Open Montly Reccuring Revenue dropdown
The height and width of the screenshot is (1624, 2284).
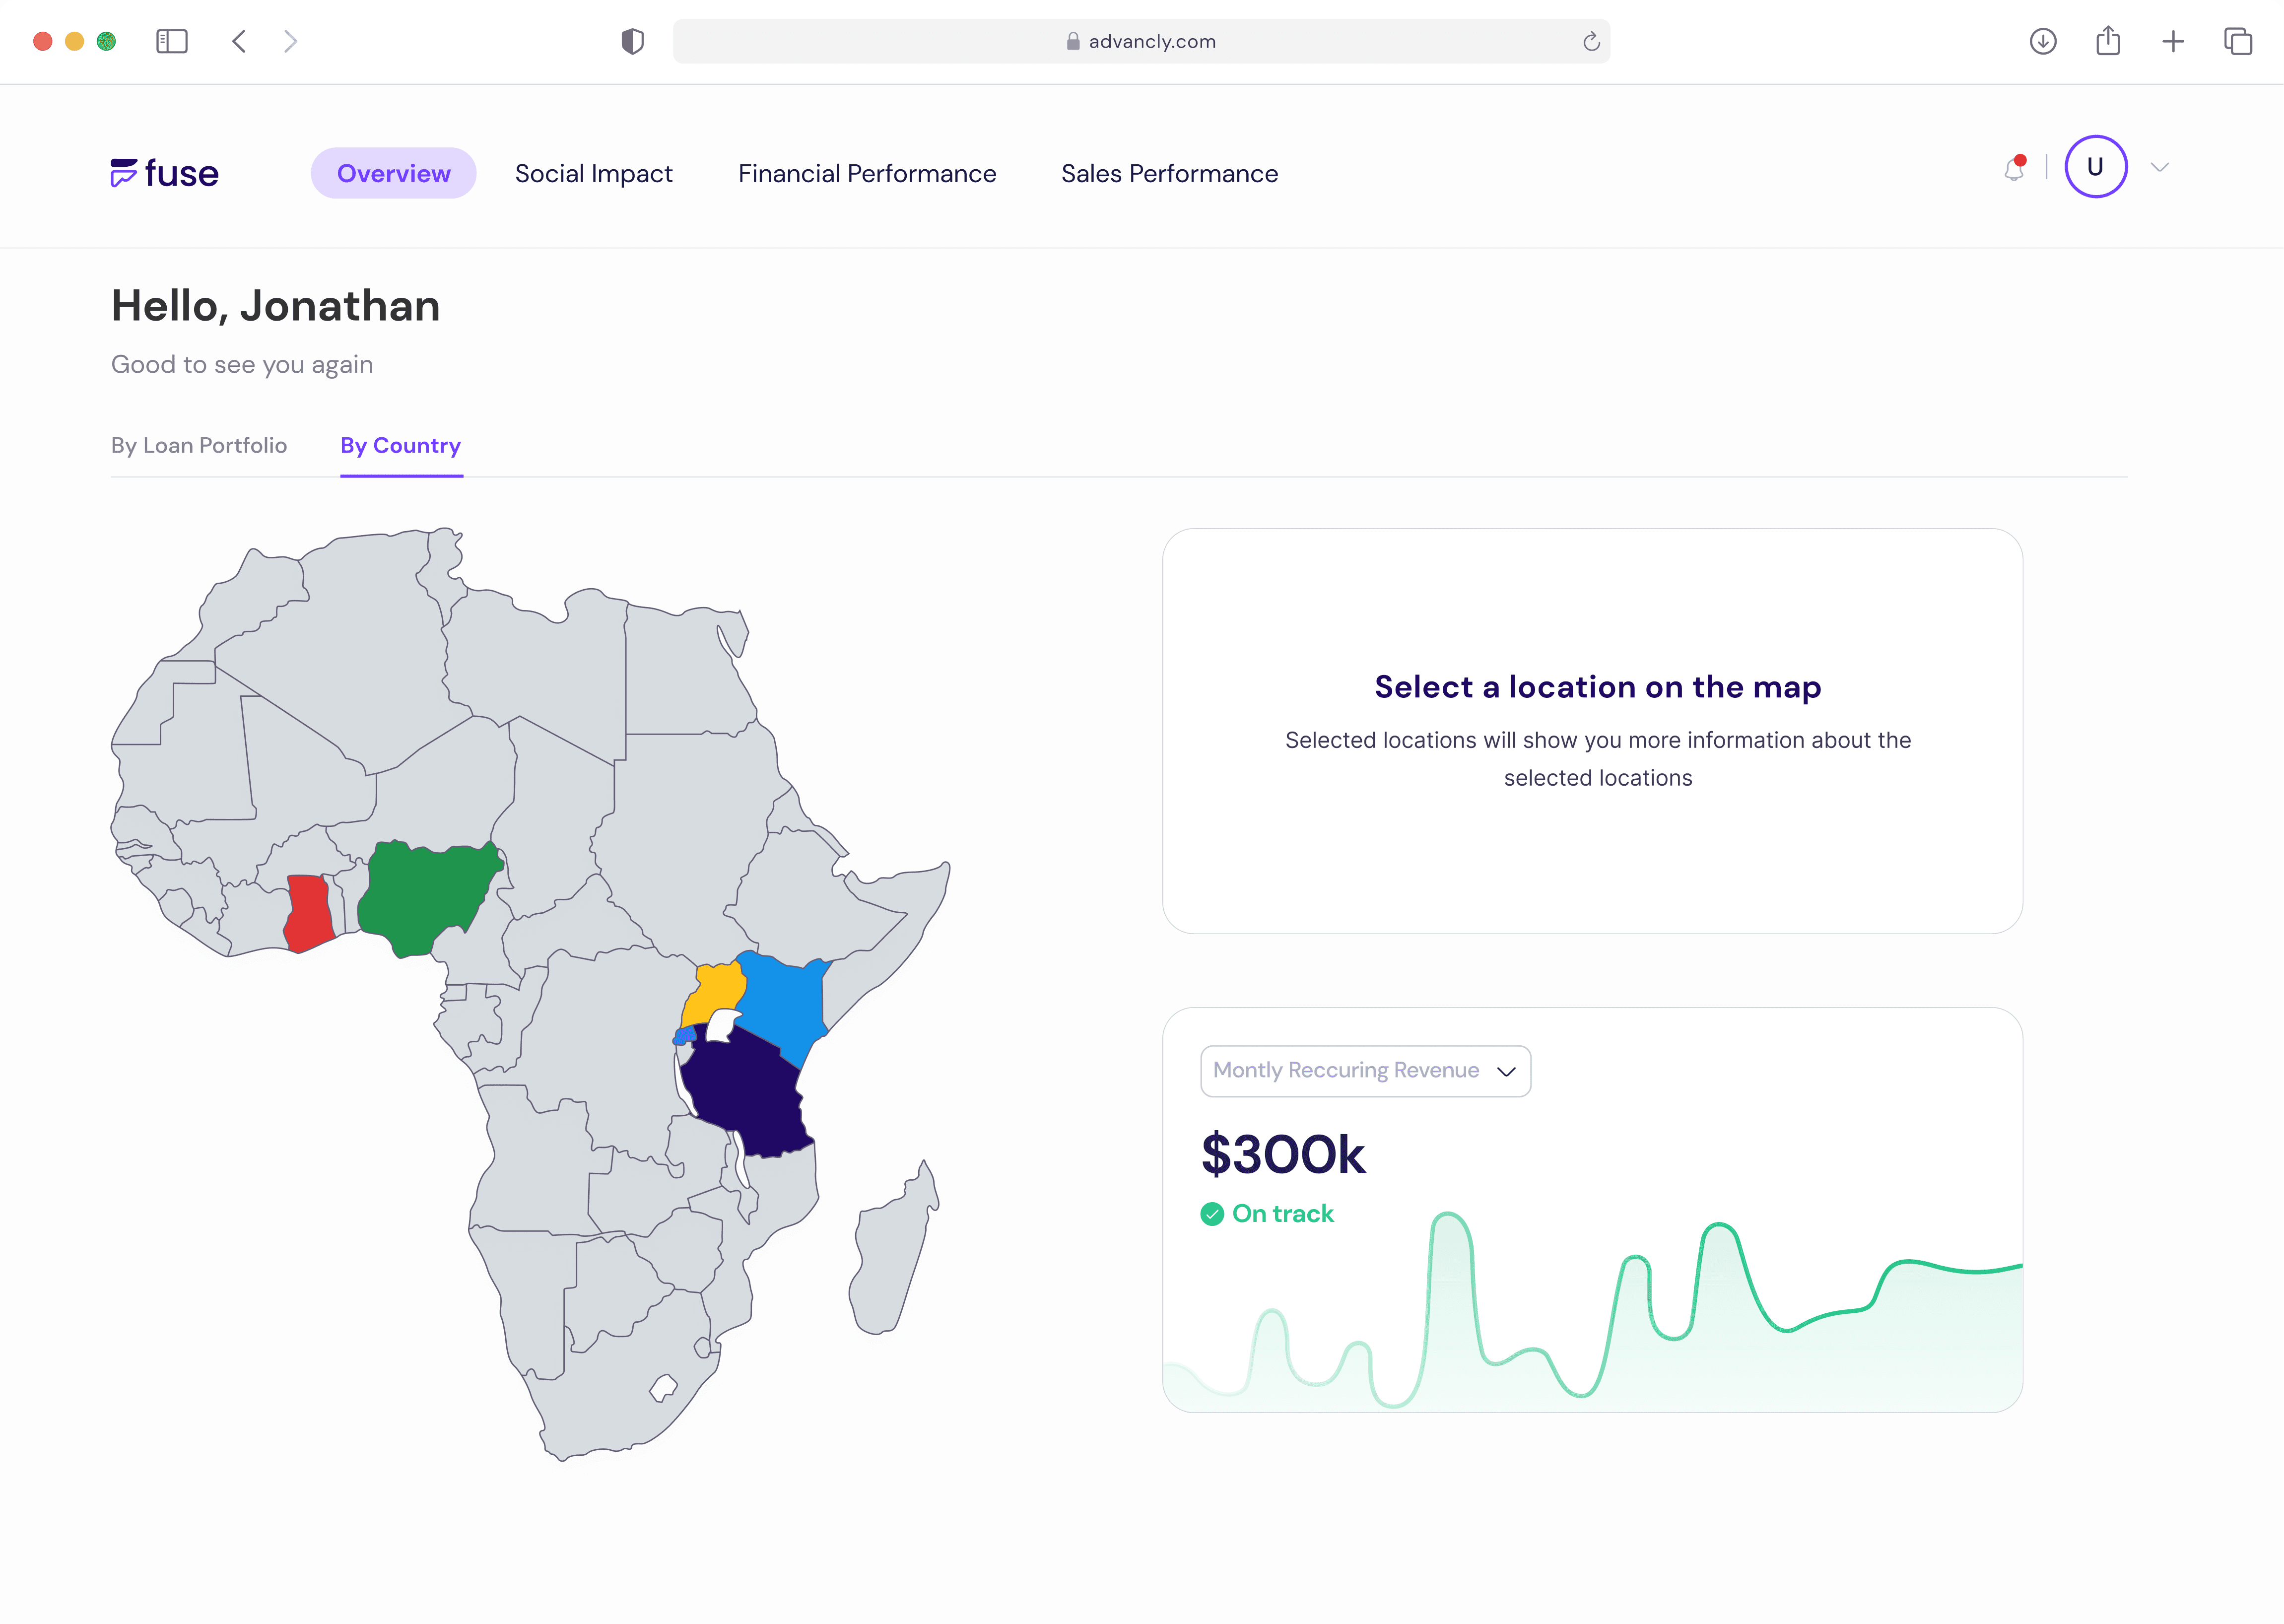pos(1365,1071)
